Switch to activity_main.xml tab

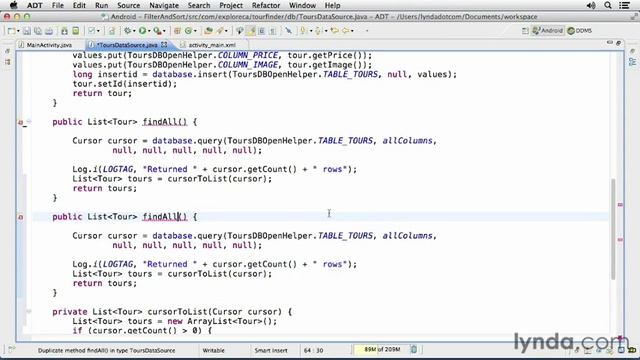(211, 45)
